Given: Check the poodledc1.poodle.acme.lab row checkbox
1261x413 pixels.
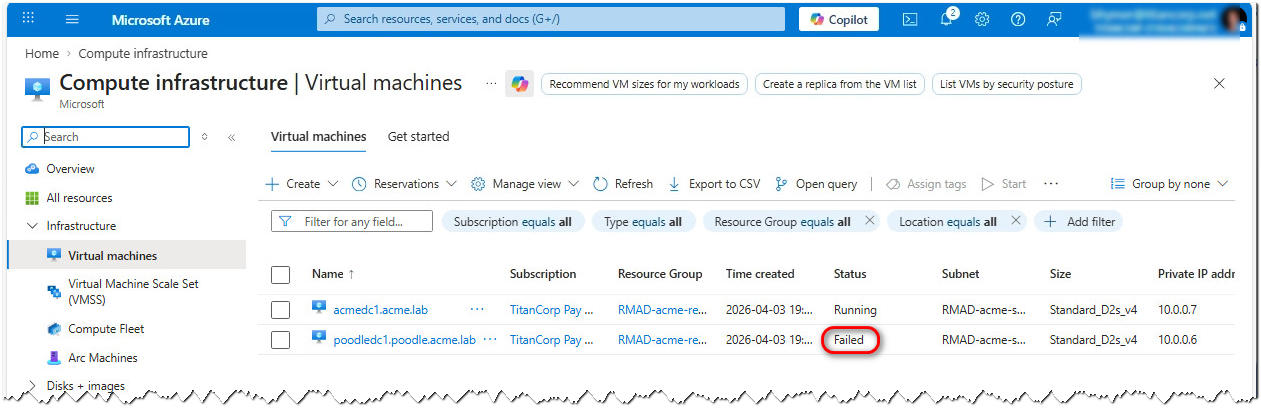Looking at the screenshot, I should [281, 340].
